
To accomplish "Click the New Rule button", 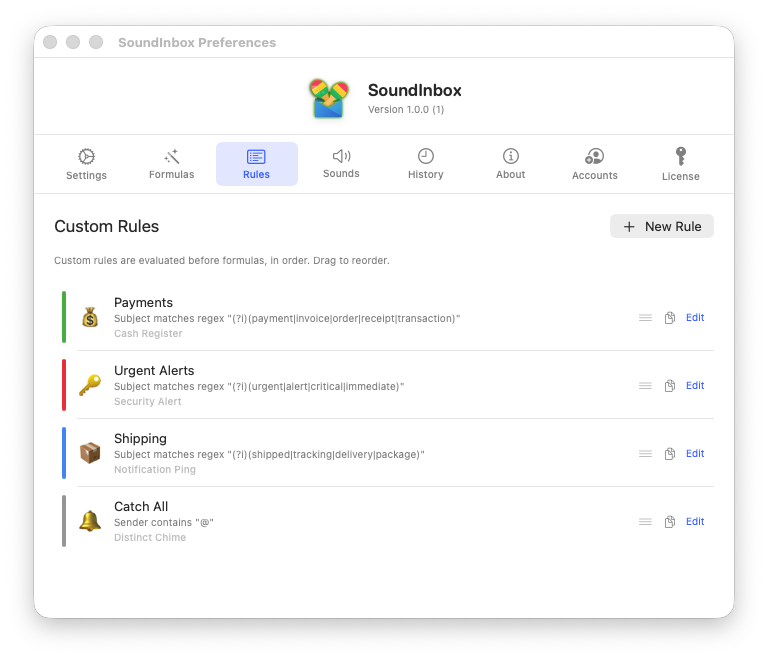I will pos(662,226).
